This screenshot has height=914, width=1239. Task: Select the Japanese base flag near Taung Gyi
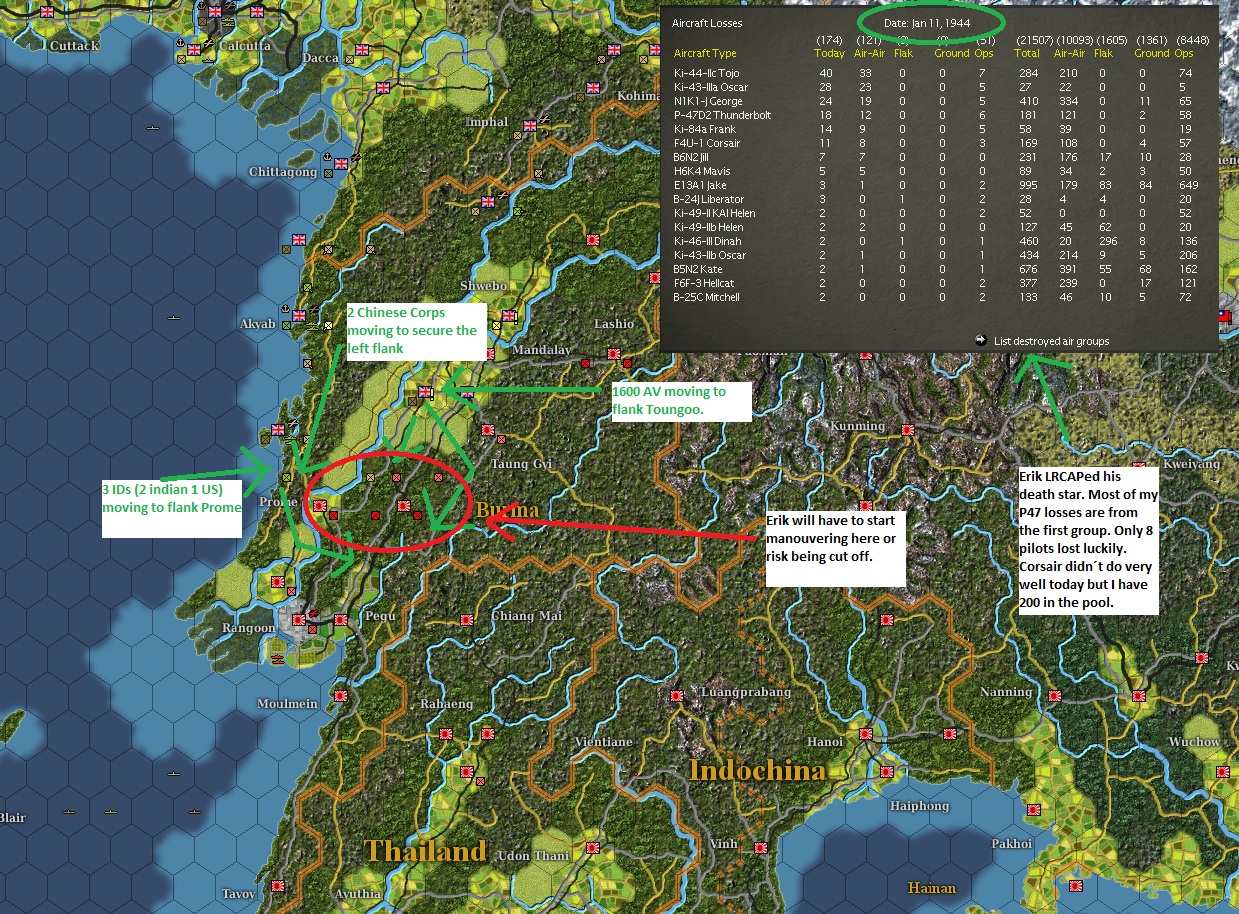[x=487, y=431]
